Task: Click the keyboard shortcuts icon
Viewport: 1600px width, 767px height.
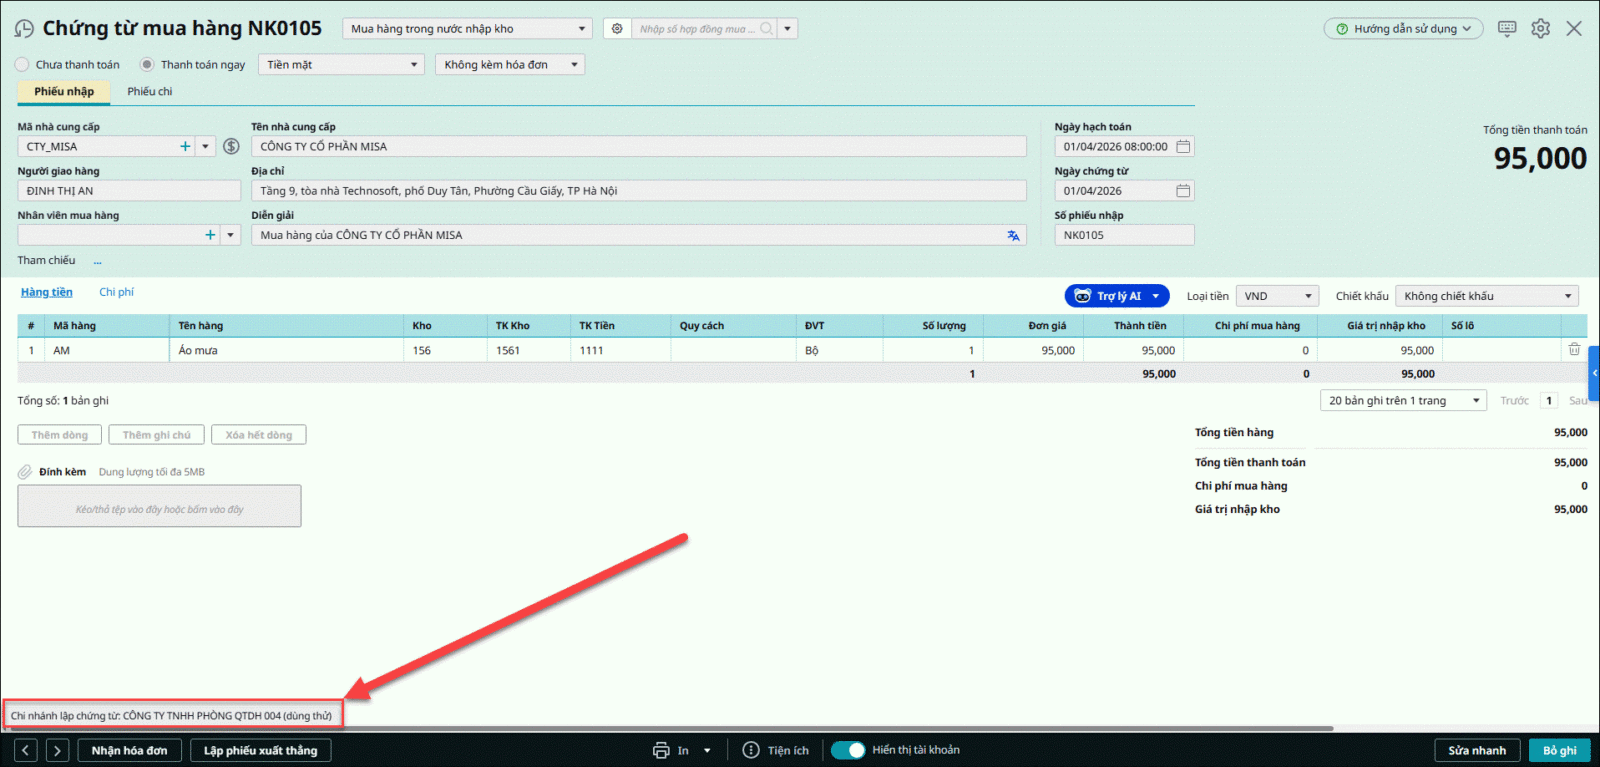Action: pyautogui.click(x=1507, y=29)
